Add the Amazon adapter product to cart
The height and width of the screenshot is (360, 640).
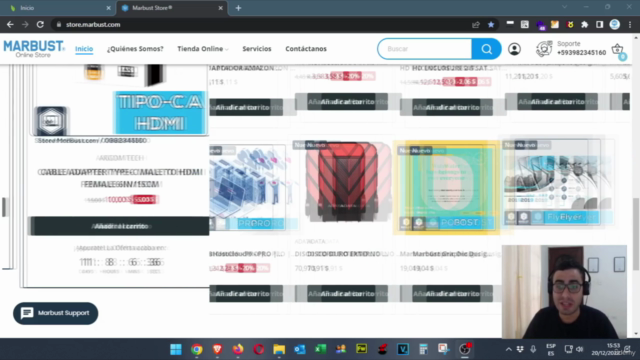point(246,107)
